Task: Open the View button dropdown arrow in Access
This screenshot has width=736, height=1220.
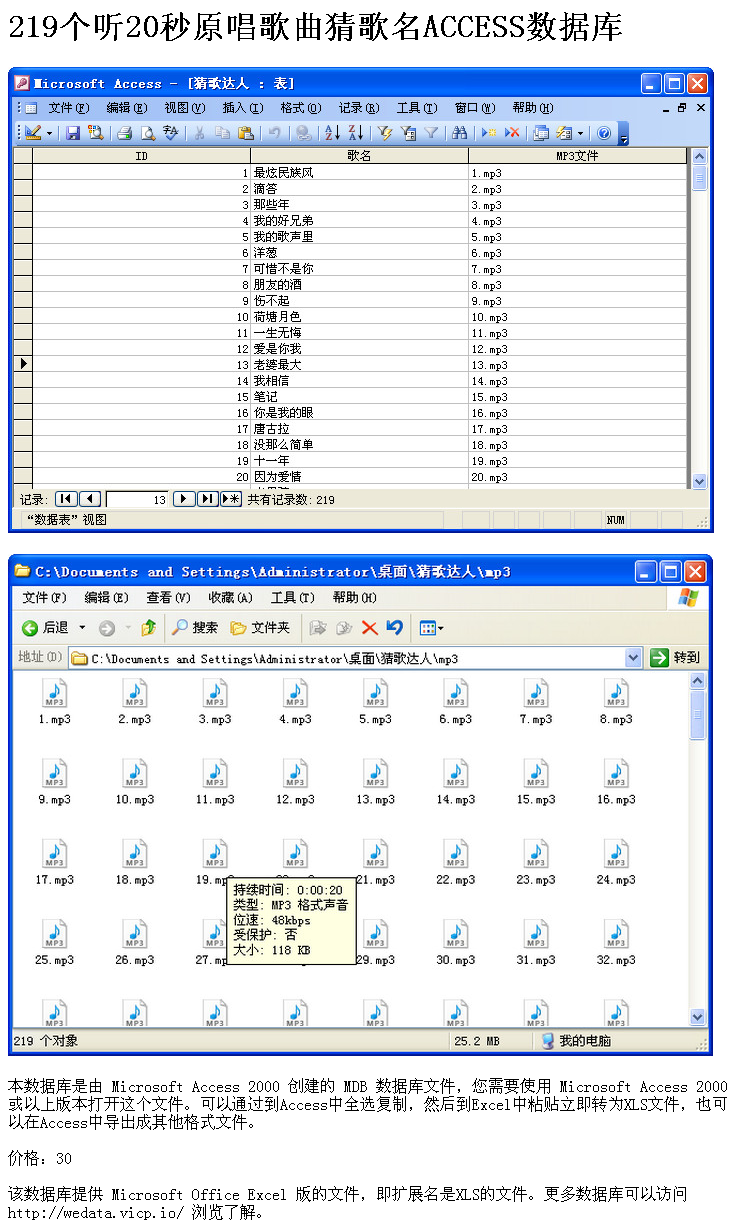Action: (50, 132)
